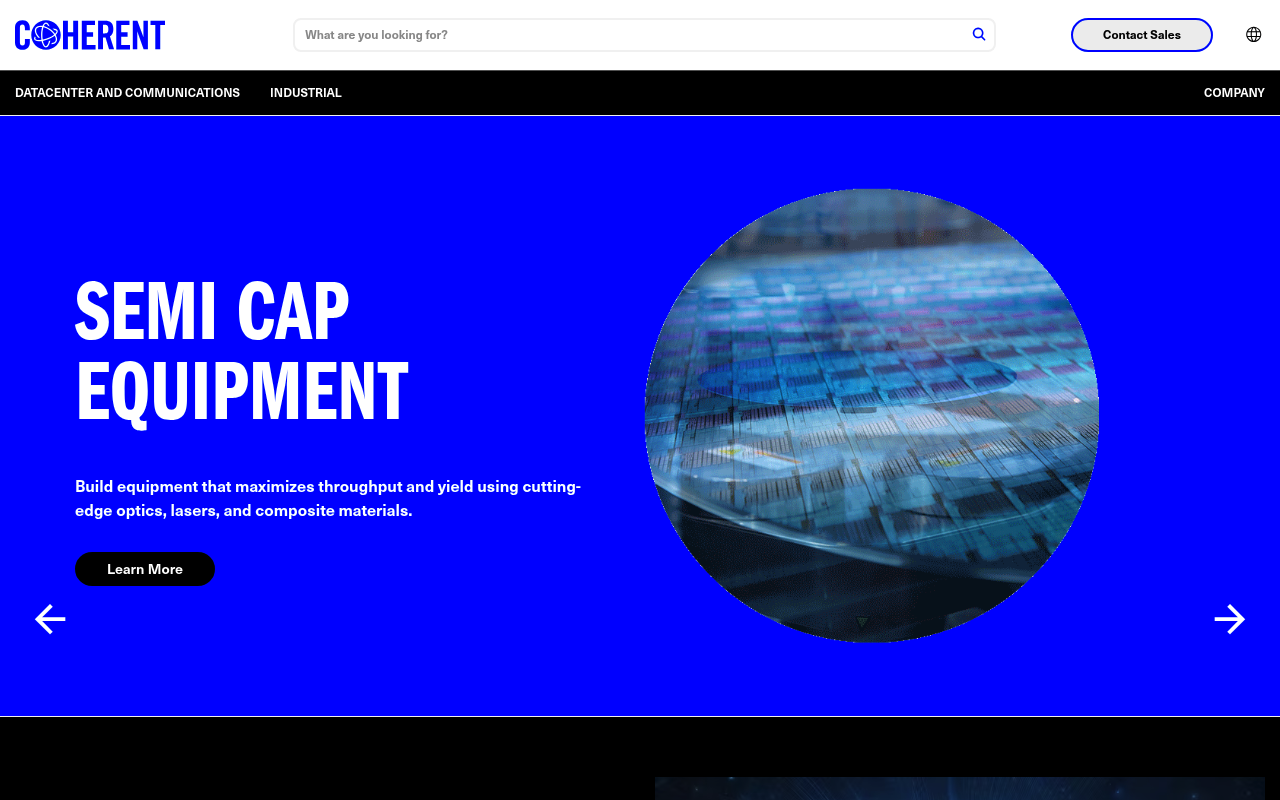Advance carousel with right arrow

[x=1230, y=619]
